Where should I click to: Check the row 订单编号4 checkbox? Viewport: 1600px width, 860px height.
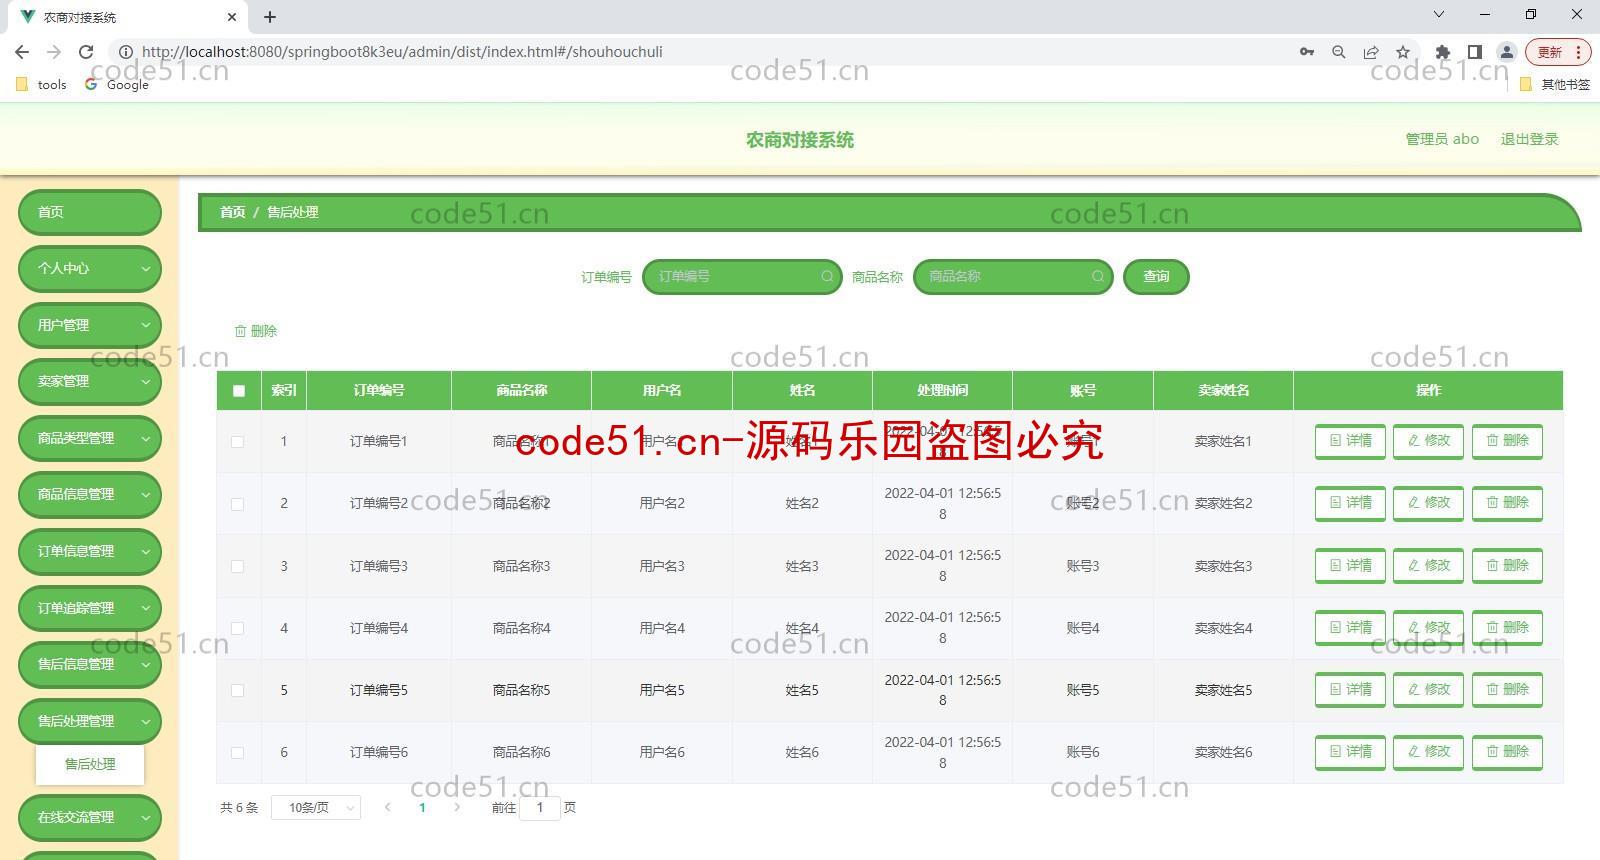pos(238,628)
